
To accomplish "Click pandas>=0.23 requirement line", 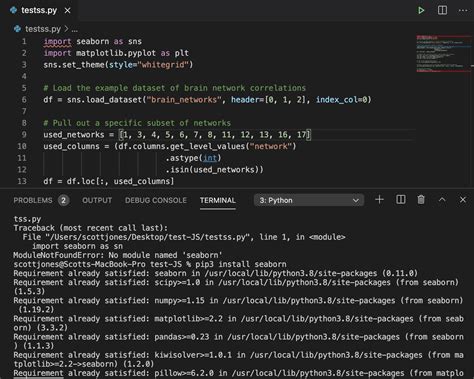I will (x=238, y=341).
